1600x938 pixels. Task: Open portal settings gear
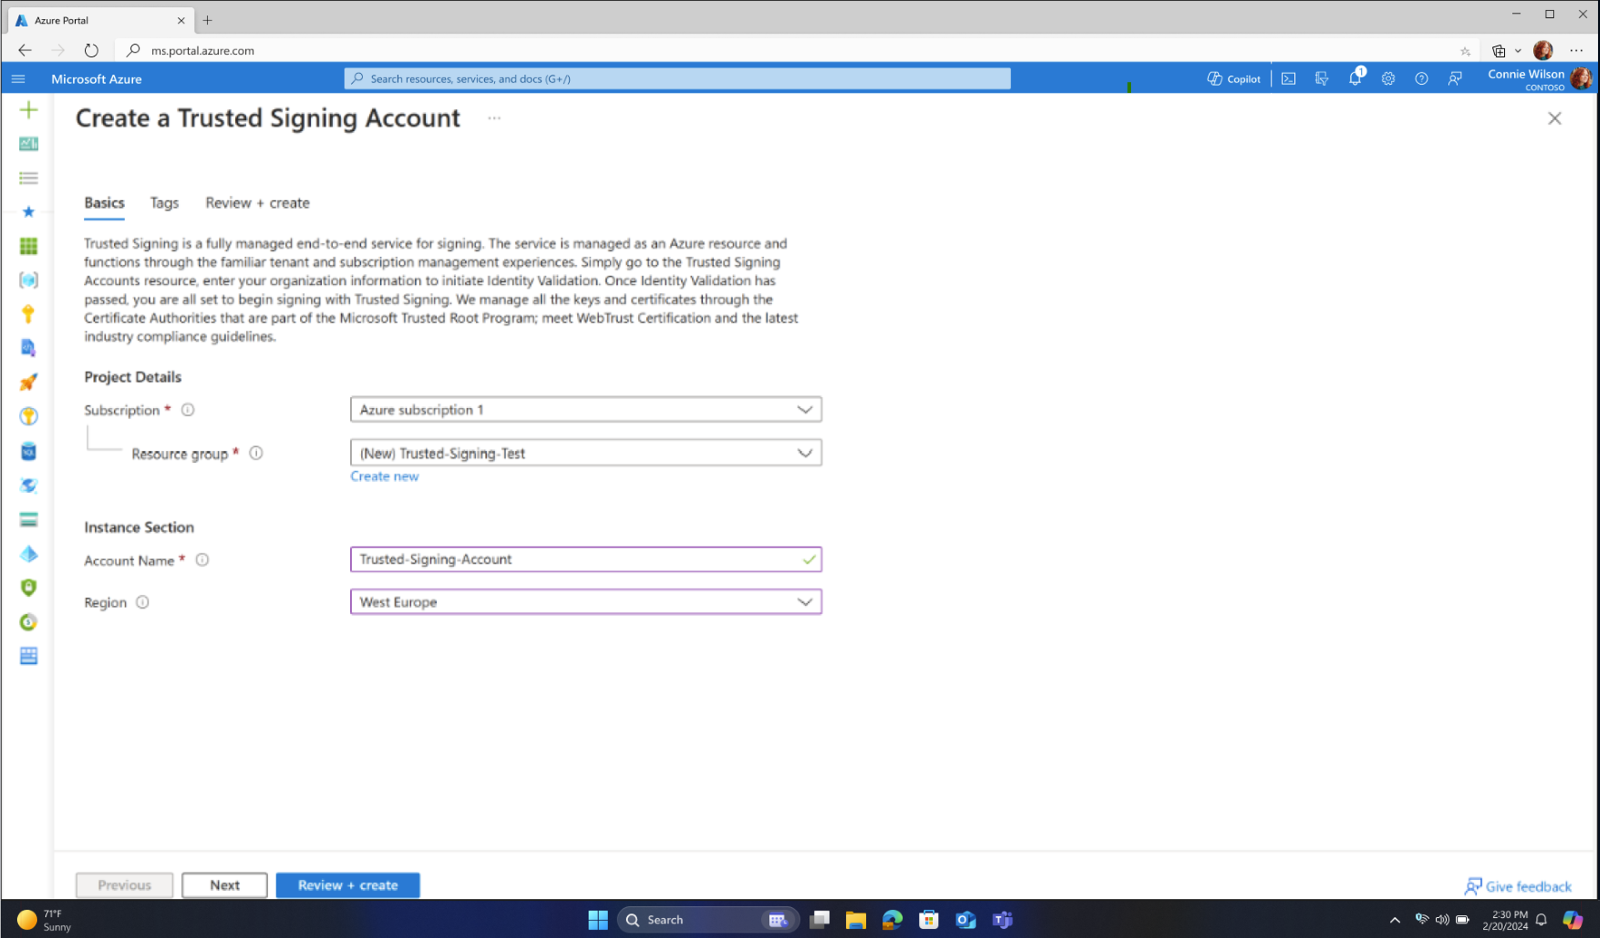(x=1388, y=78)
